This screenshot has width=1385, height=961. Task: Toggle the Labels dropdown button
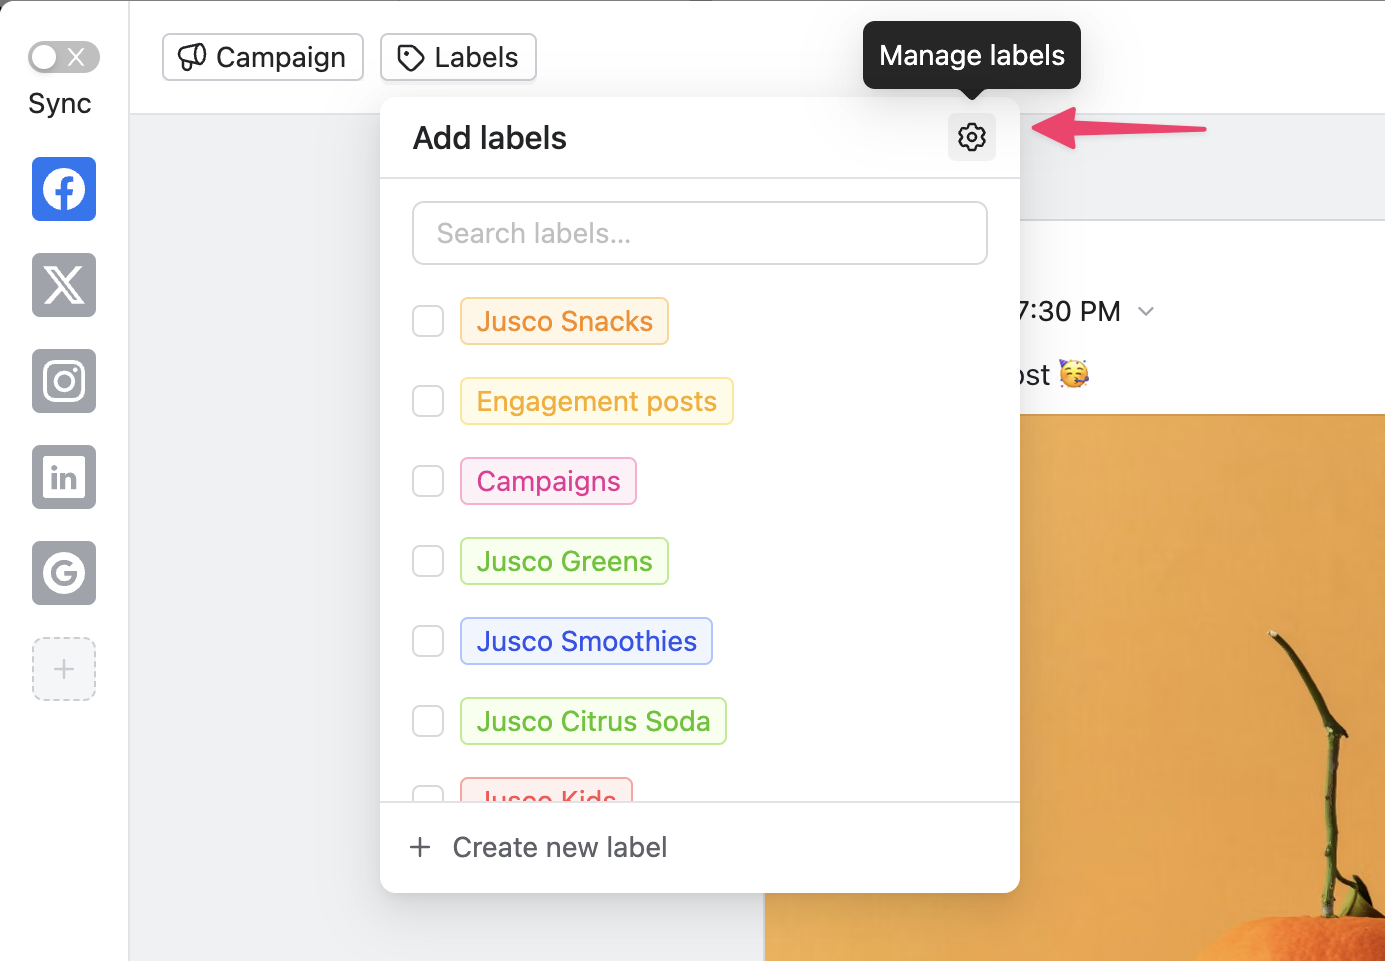(458, 57)
